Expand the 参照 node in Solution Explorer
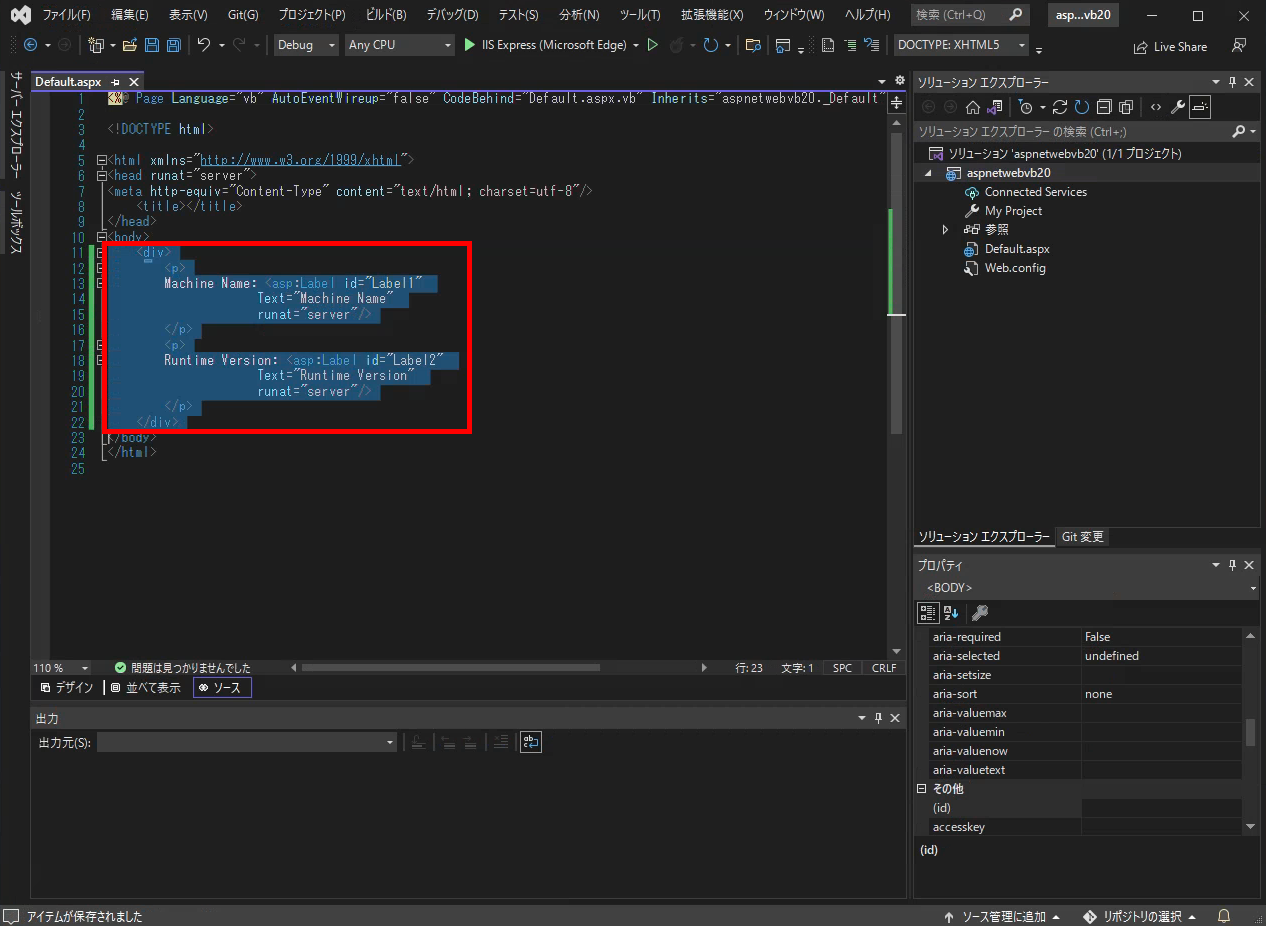The height and width of the screenshot is (926, 1266). click(945, 229)
